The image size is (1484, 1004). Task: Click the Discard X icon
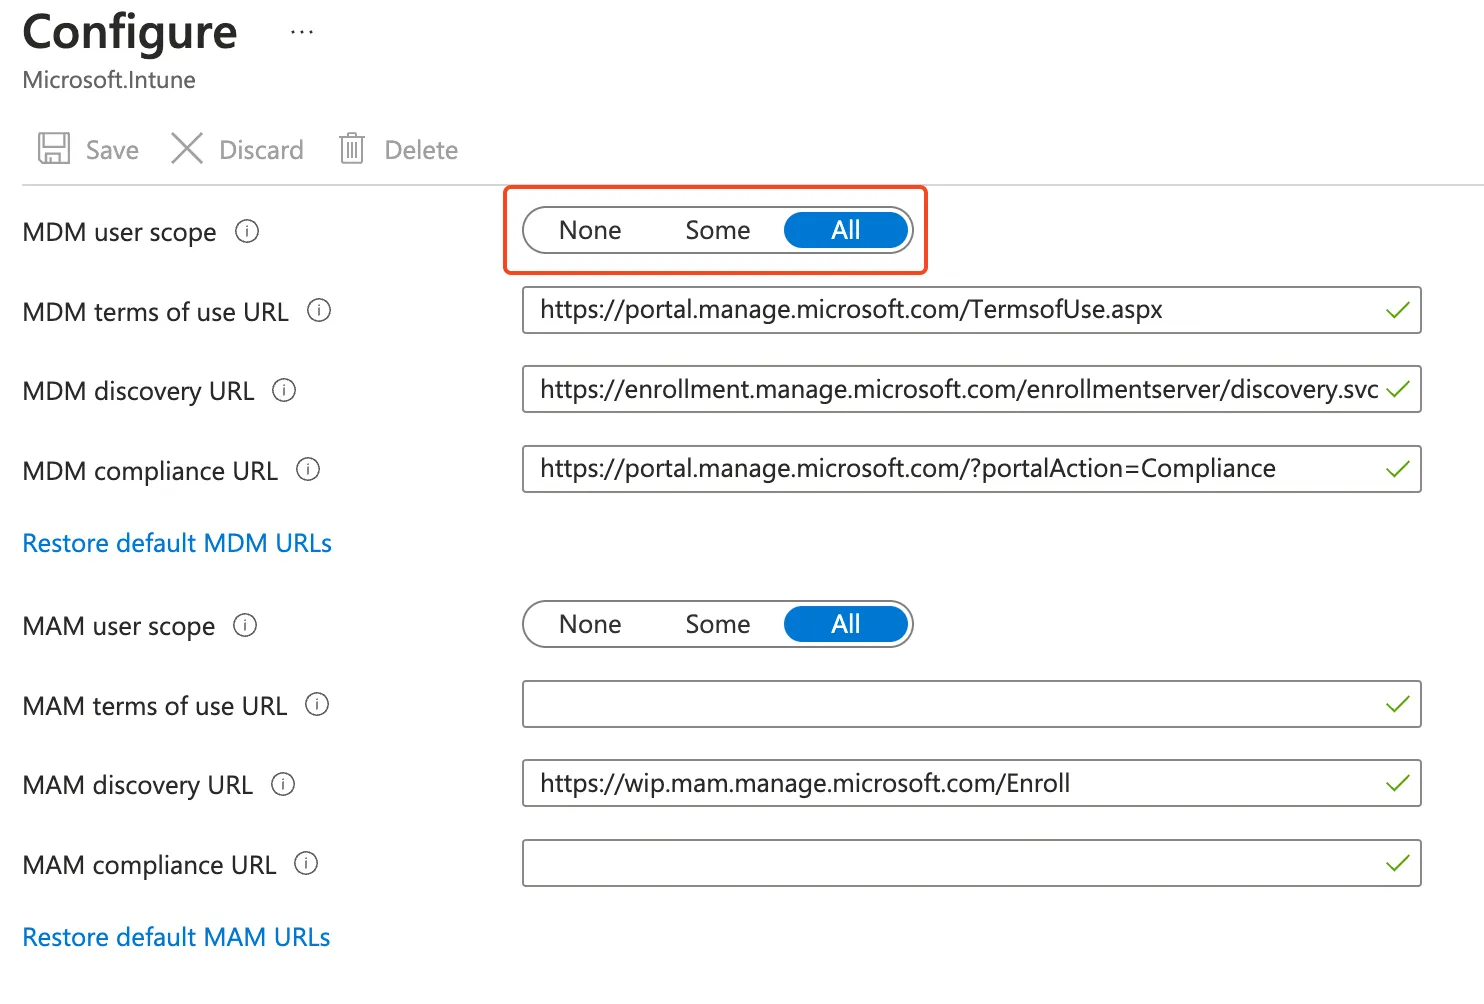[187, 148]
